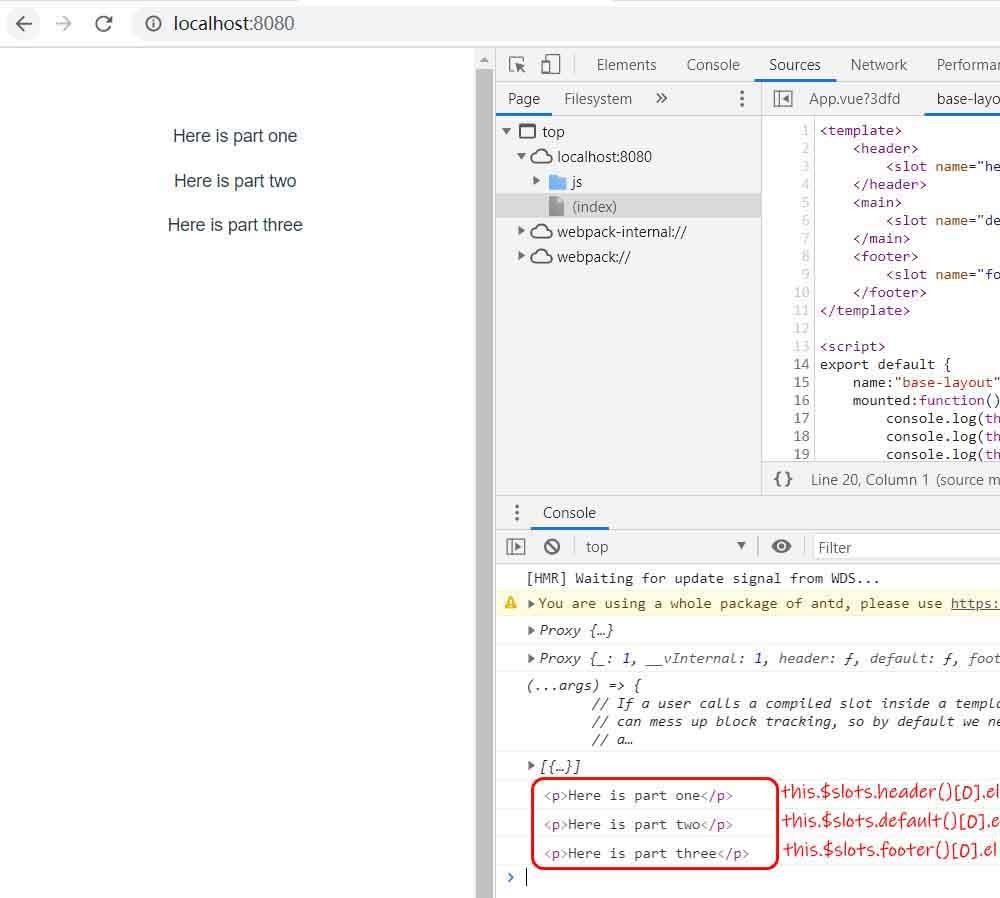Expand the webpack-internal:// tree node
1000x898 pixels.
point(521,231)
